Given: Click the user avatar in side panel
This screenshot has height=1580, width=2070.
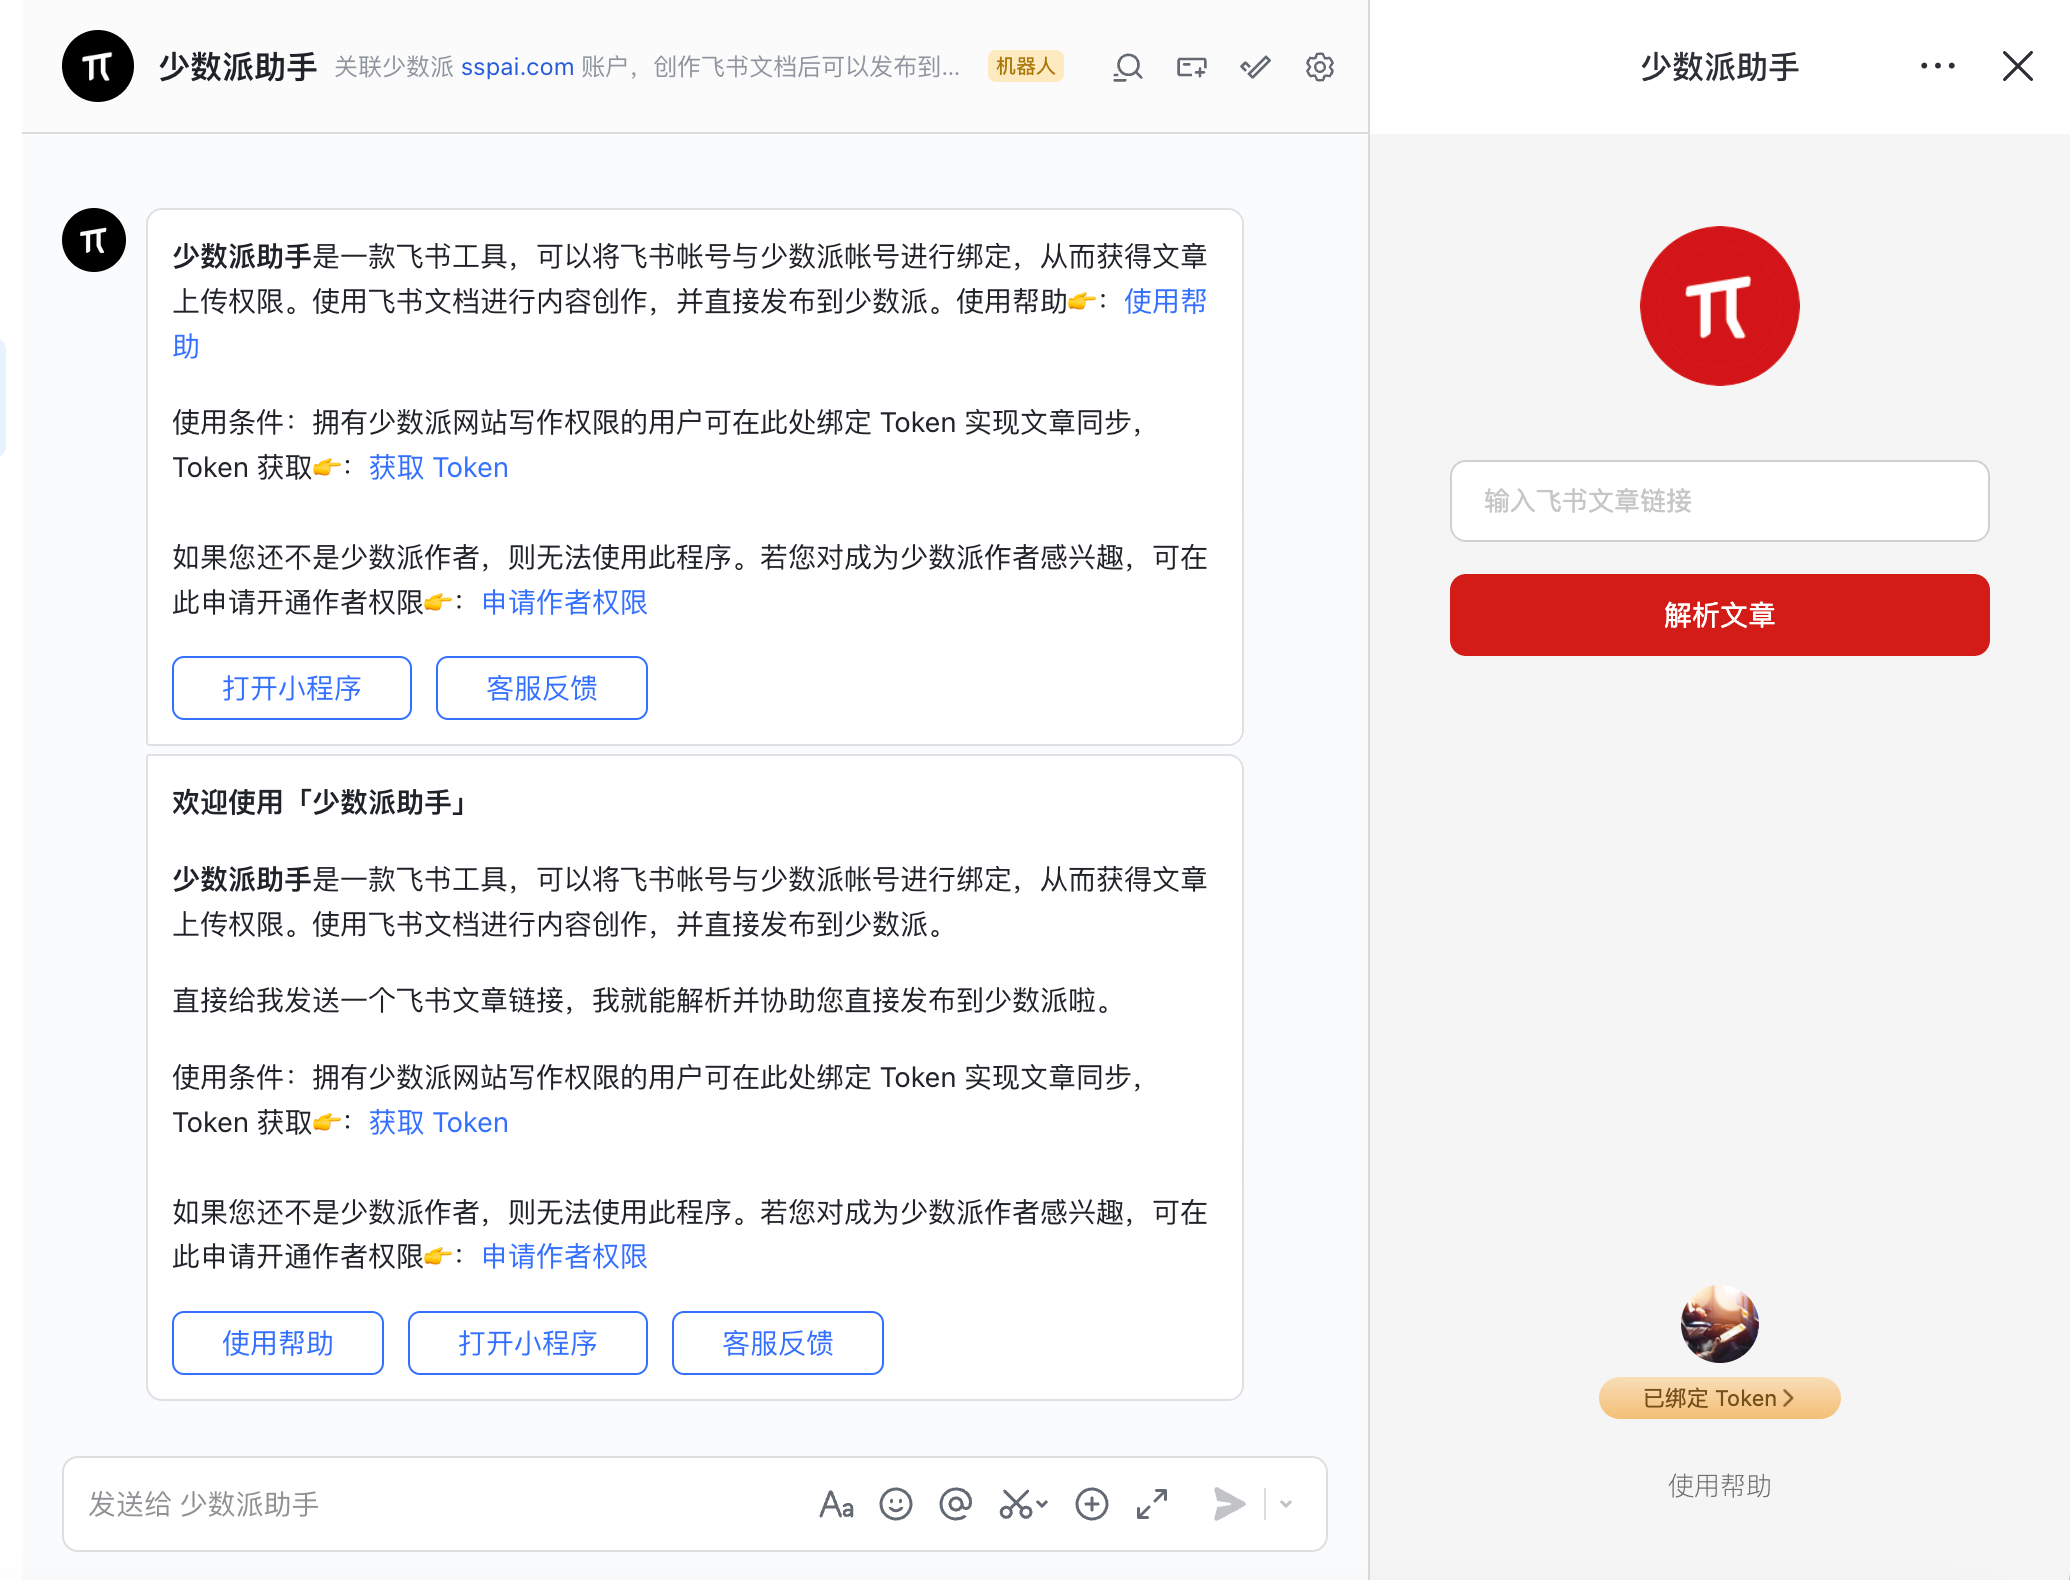Looking at the screenshot, I should tap(1719, 1324).
